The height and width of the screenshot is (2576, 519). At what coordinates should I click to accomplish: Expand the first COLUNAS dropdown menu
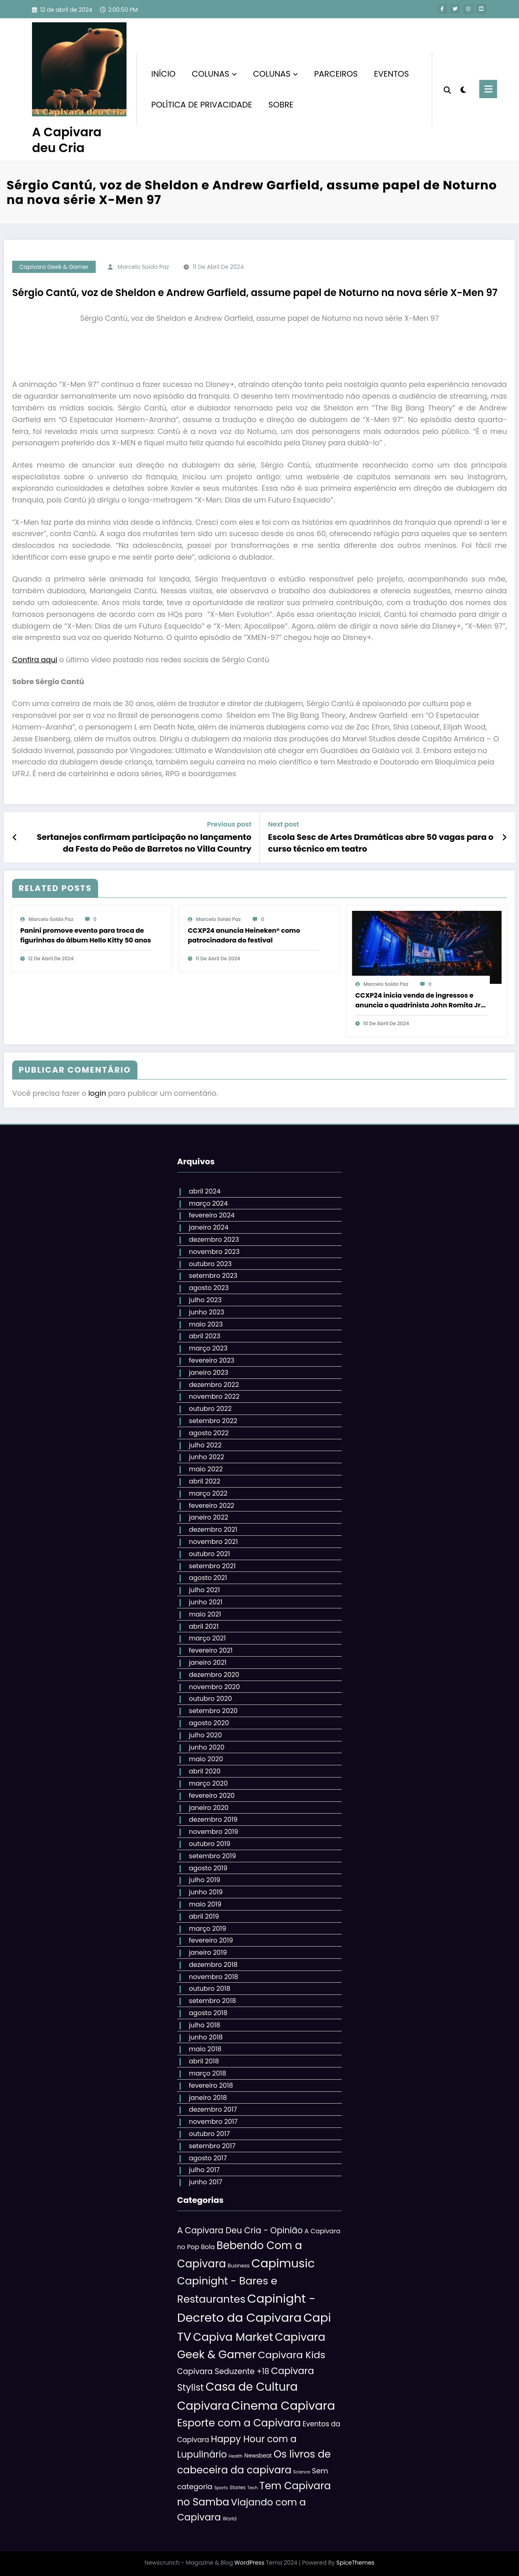point(214,74)
